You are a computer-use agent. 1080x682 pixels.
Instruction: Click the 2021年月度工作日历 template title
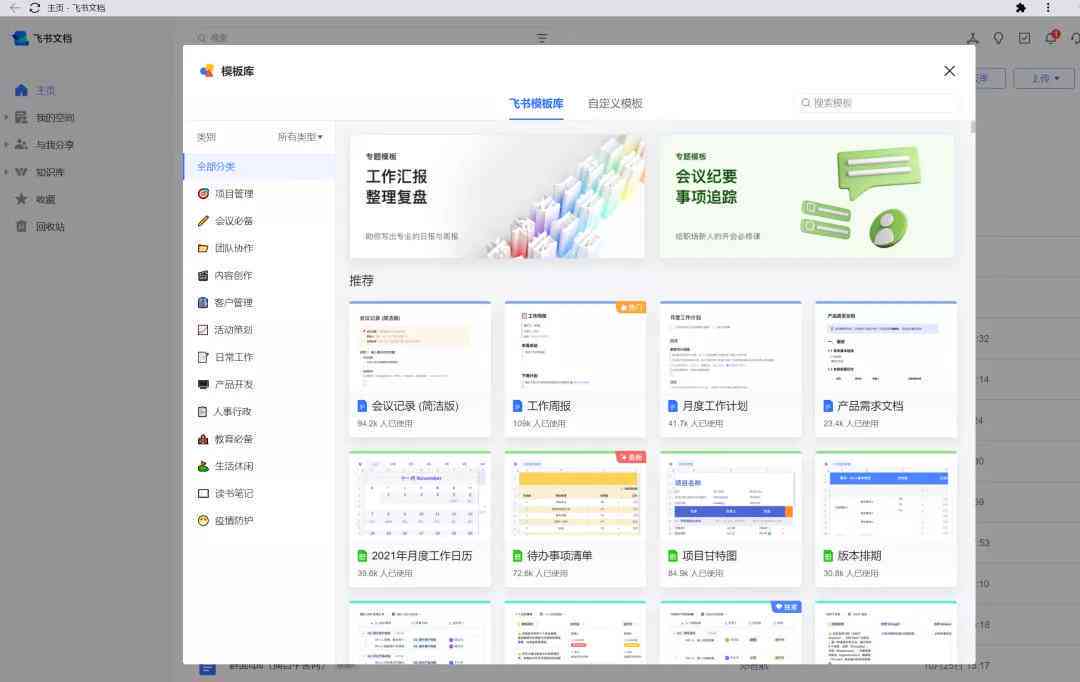pos(422,556)
